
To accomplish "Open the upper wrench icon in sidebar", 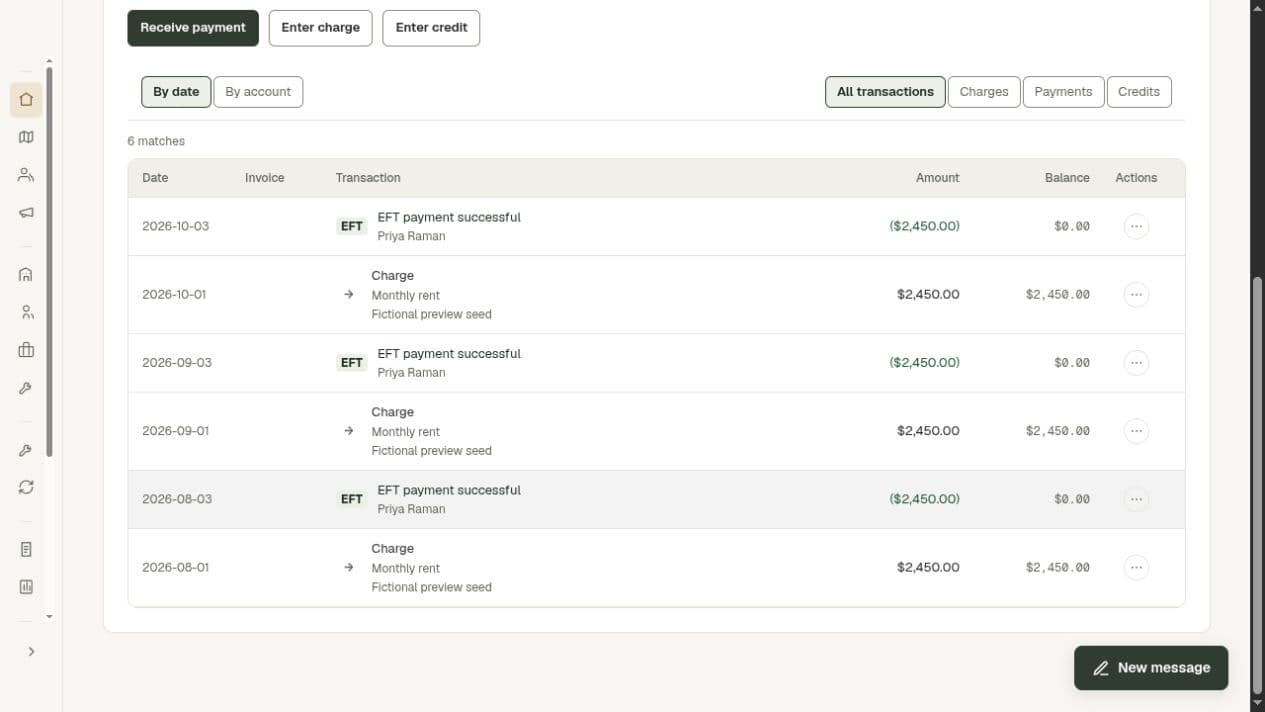I will pyautogui.click(x=26, y=388).
